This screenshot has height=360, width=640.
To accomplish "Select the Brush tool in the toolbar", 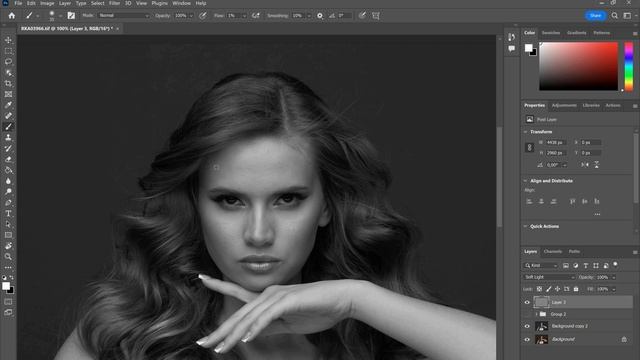I will pos(8,127).
